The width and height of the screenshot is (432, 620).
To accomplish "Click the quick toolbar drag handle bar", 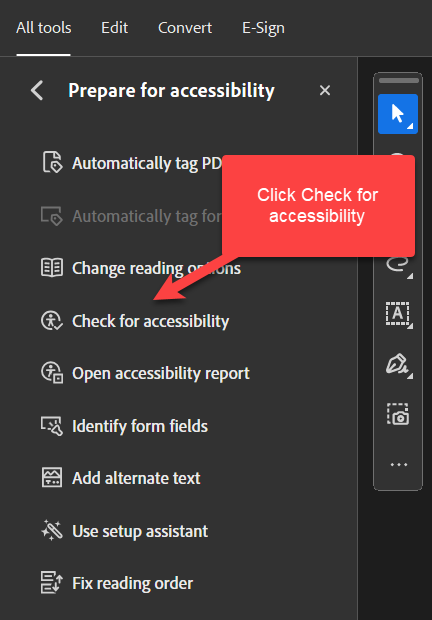I will (398, 81).
